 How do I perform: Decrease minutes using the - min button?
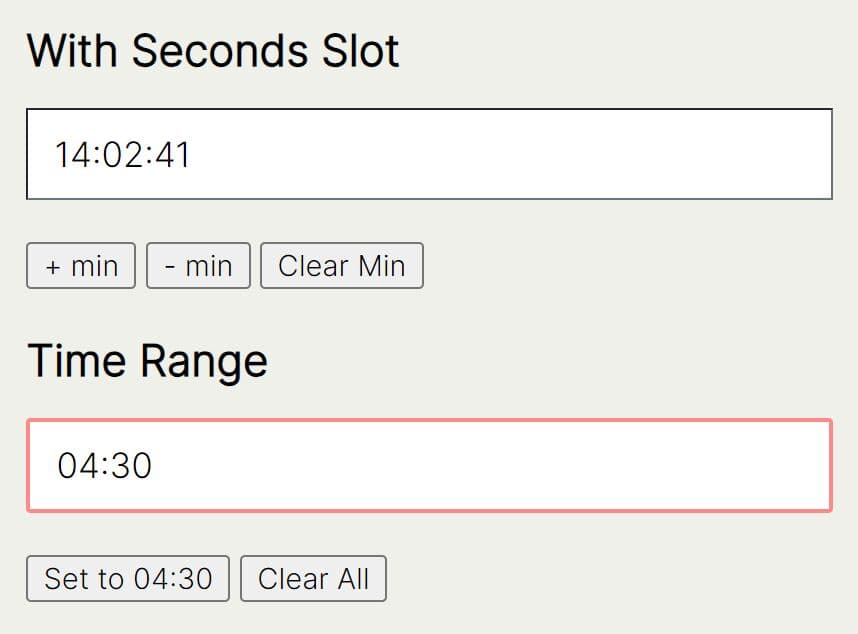(197, 265)
